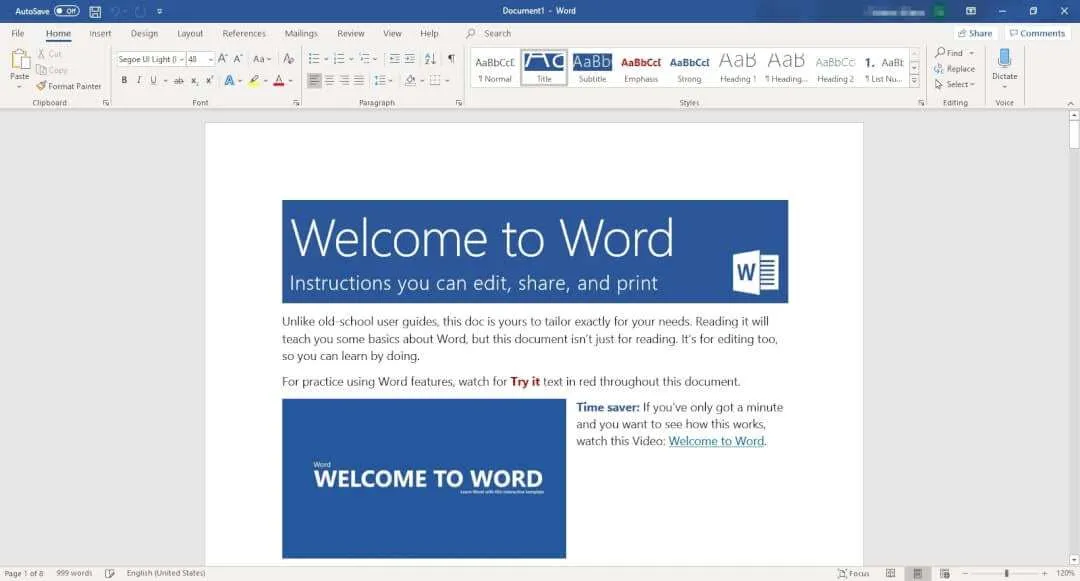Switch to the Layout tab
This screenshot has width=1080, height=581.
[190, 33]
